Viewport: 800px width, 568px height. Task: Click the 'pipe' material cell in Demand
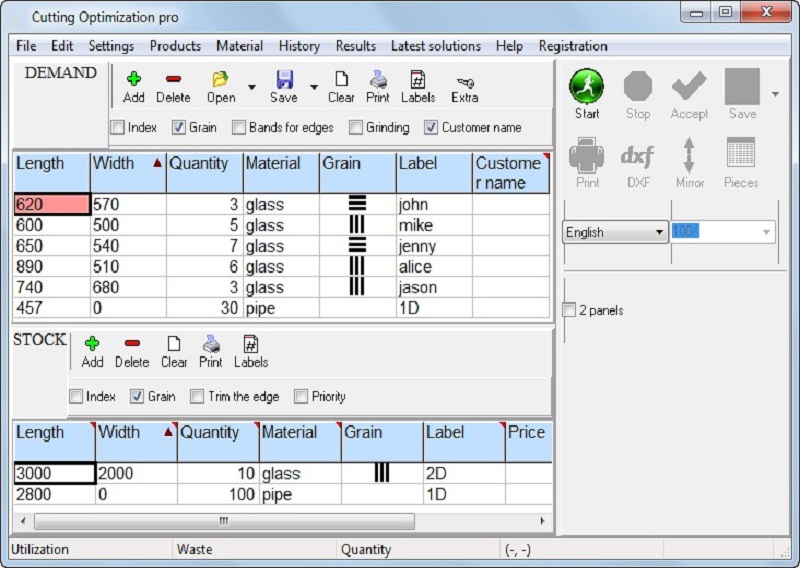tap(281, 308)
